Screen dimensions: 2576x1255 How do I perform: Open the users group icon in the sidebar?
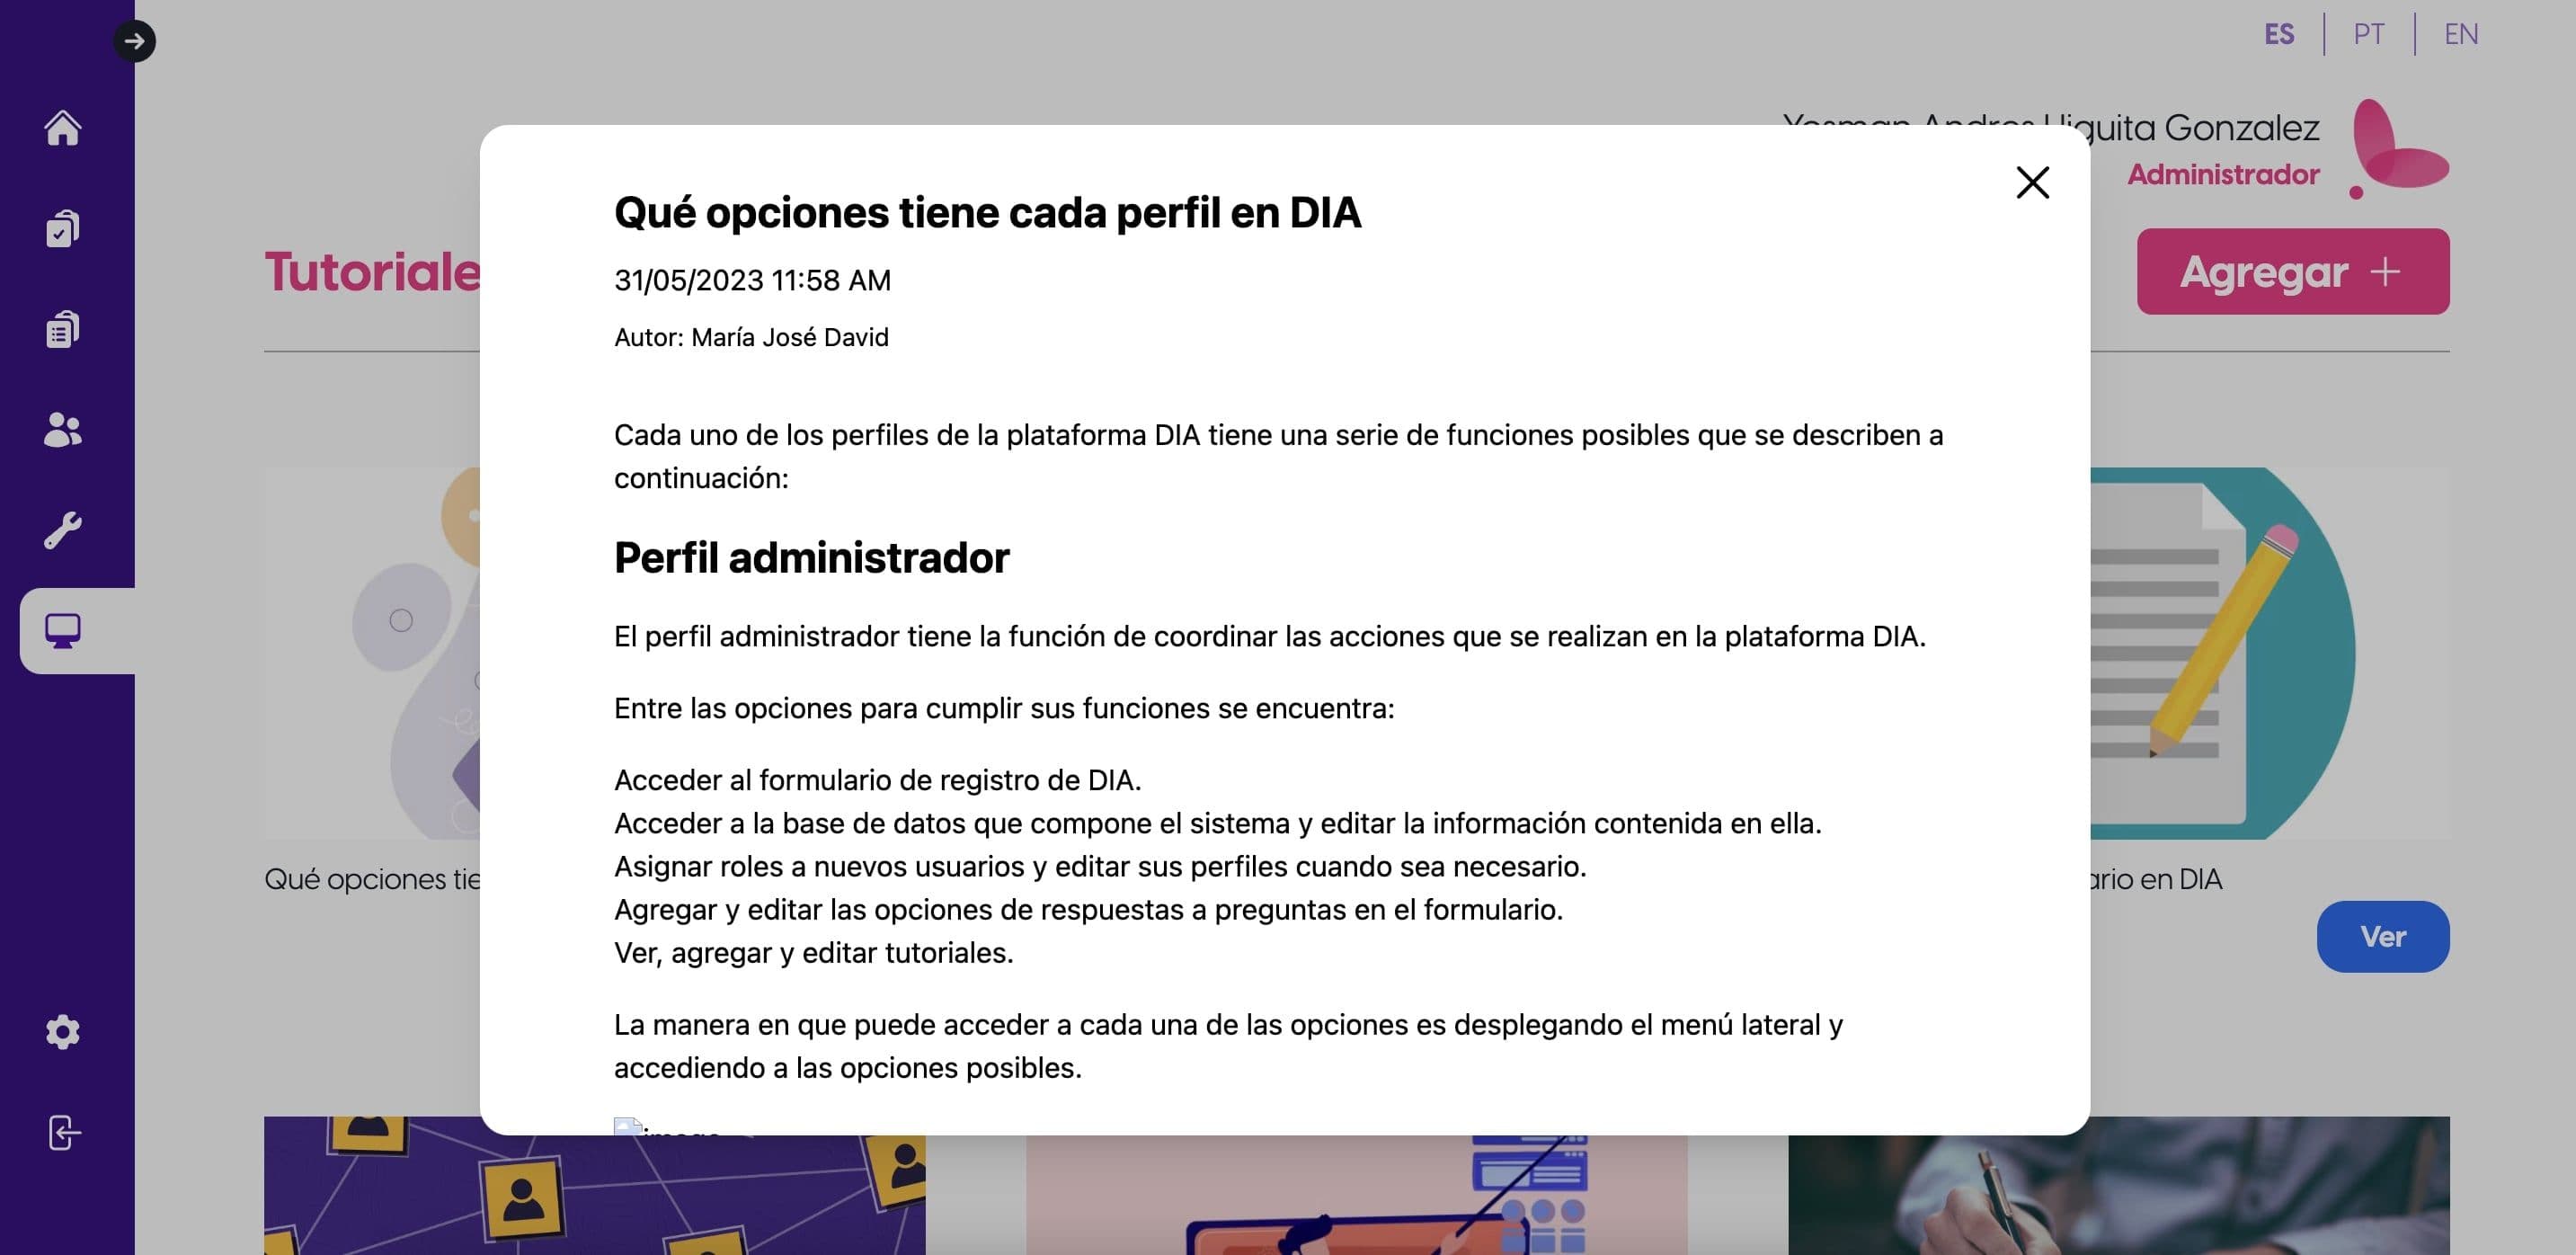(62, 430)
